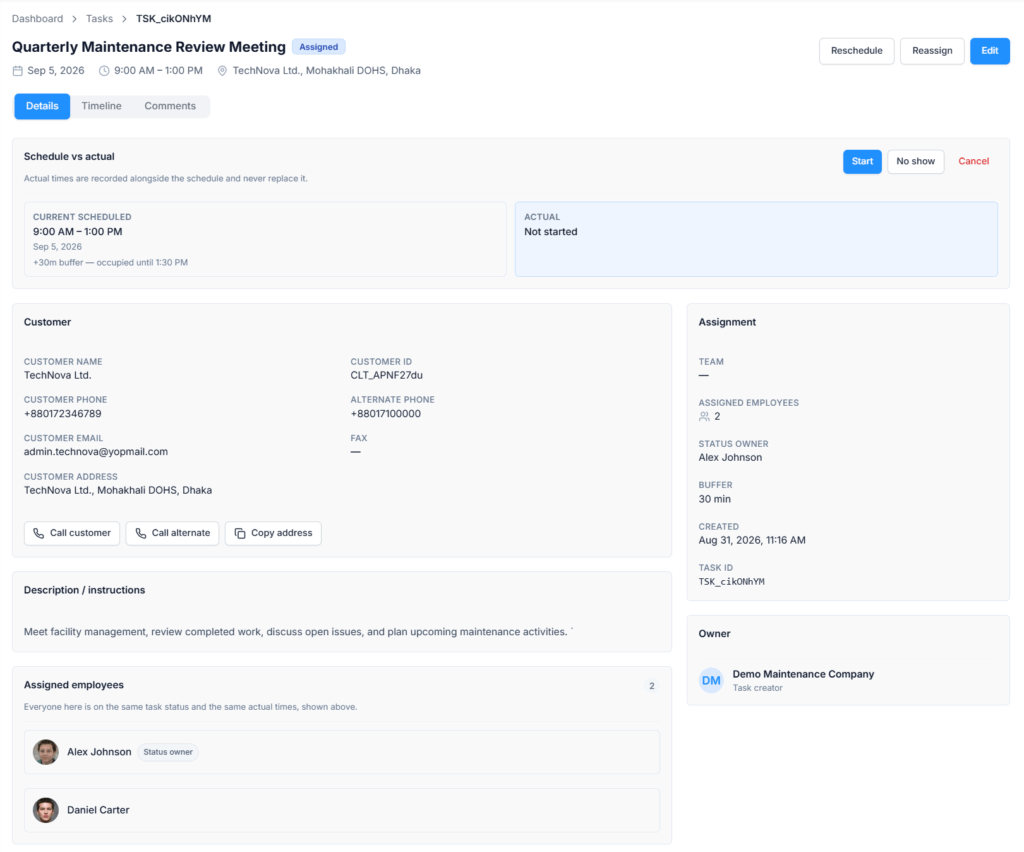
Task: Click the blue Edit button
Action: point(989,51)
